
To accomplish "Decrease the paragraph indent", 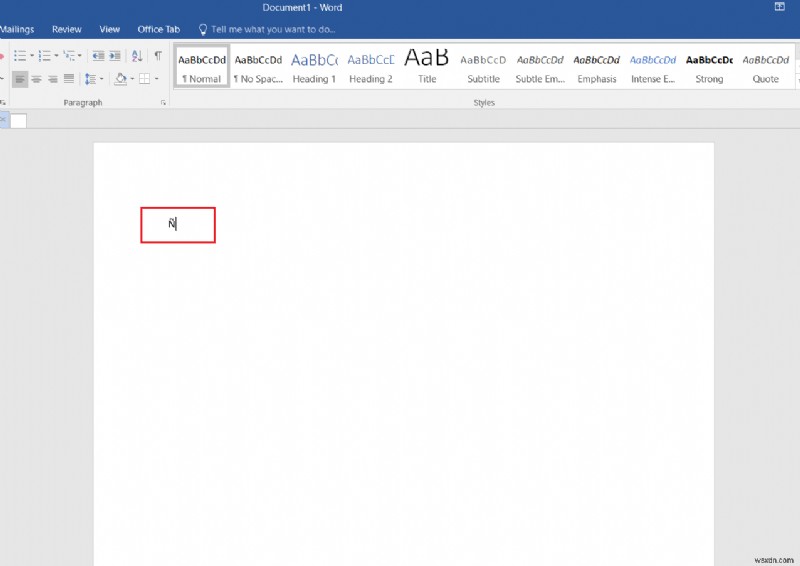I will click(x=98, y=56).
